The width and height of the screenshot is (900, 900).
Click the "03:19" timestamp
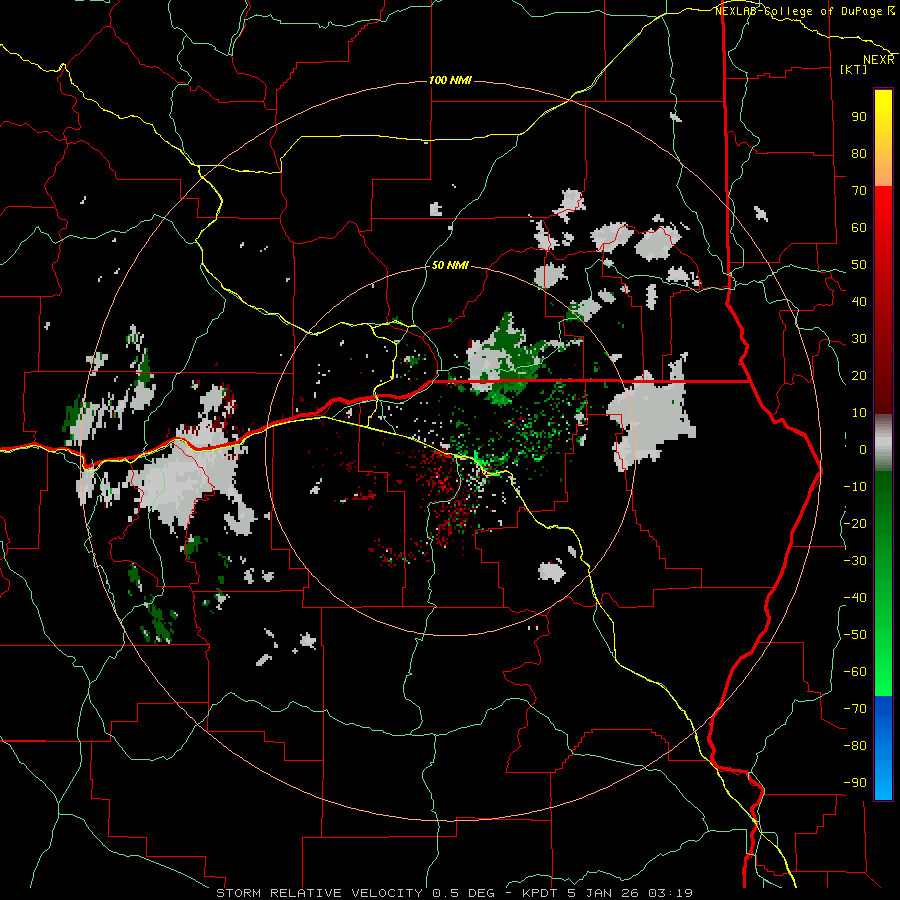coord(672,893)
